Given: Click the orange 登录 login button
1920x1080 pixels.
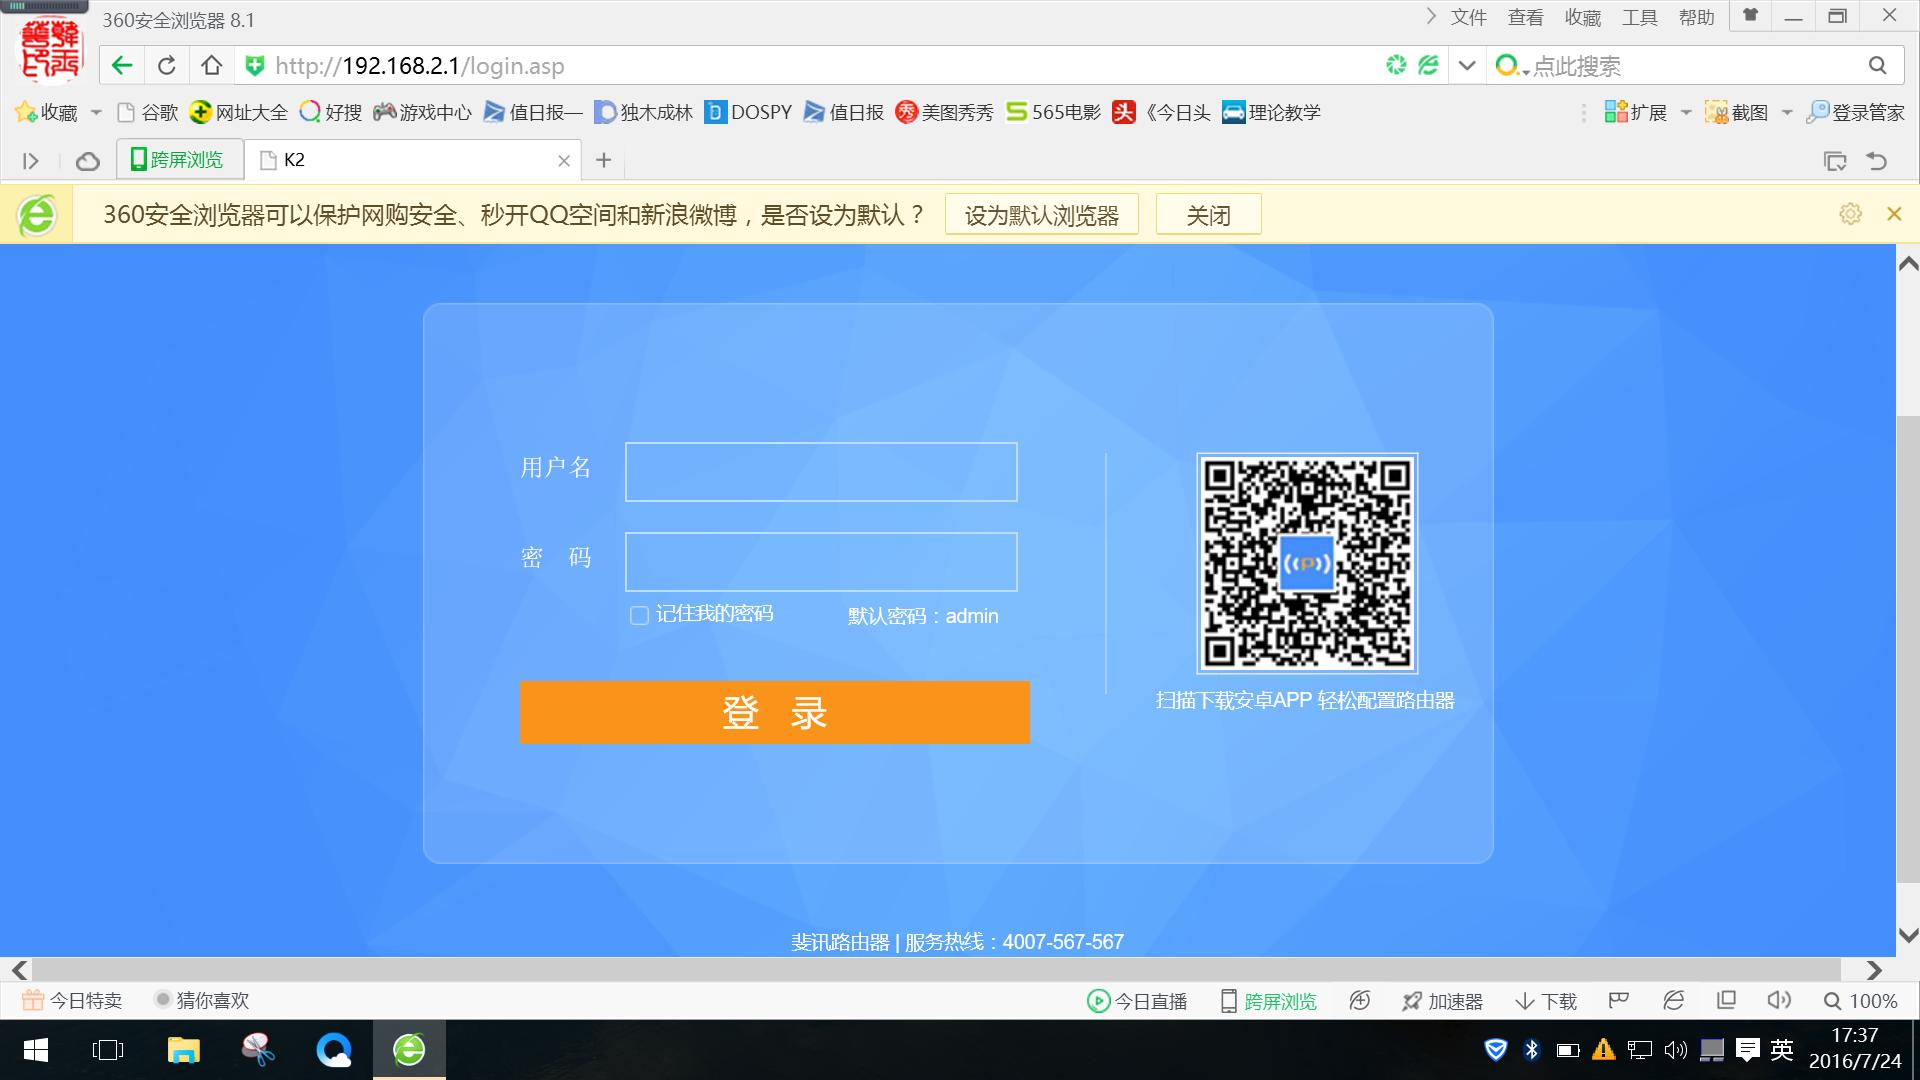Looking at the screenshot, I should click(x=773, y=712).
